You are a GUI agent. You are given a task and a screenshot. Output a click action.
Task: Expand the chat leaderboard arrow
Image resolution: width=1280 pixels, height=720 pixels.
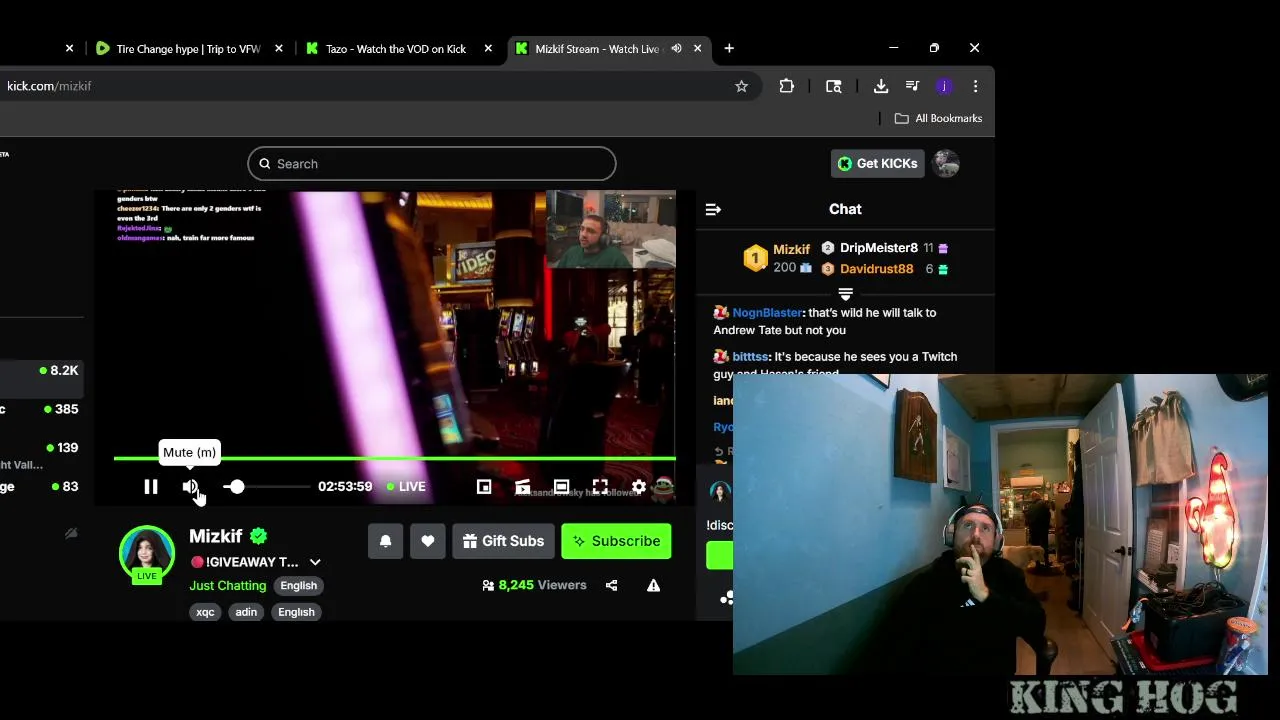(845, 293)
